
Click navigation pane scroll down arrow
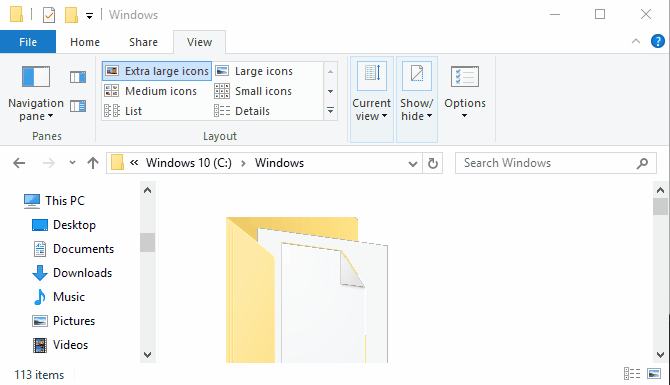(x=147, y=355)
